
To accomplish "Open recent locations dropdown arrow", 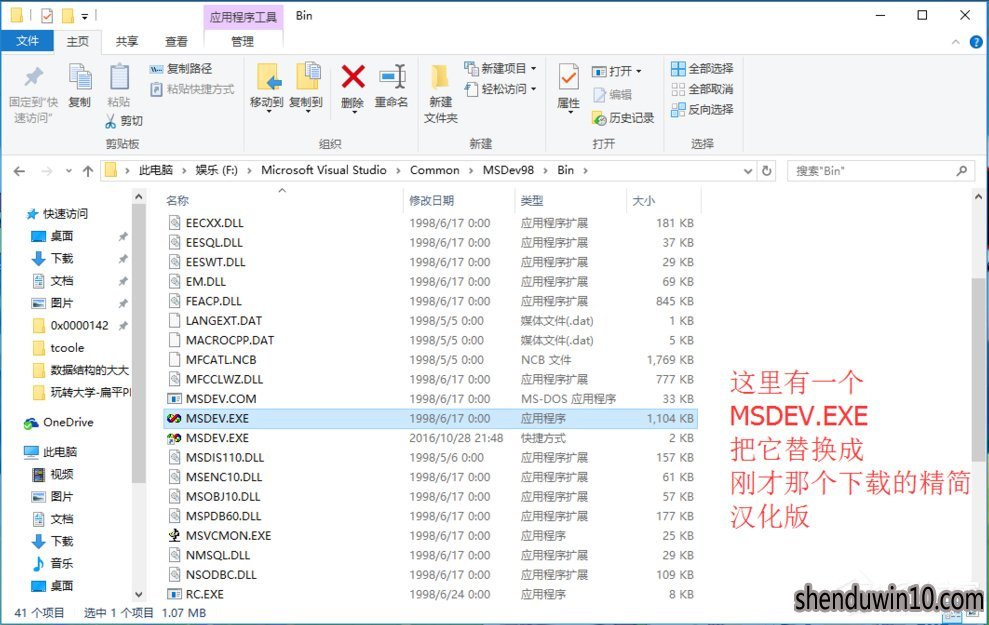I will [x=69, y=171].
